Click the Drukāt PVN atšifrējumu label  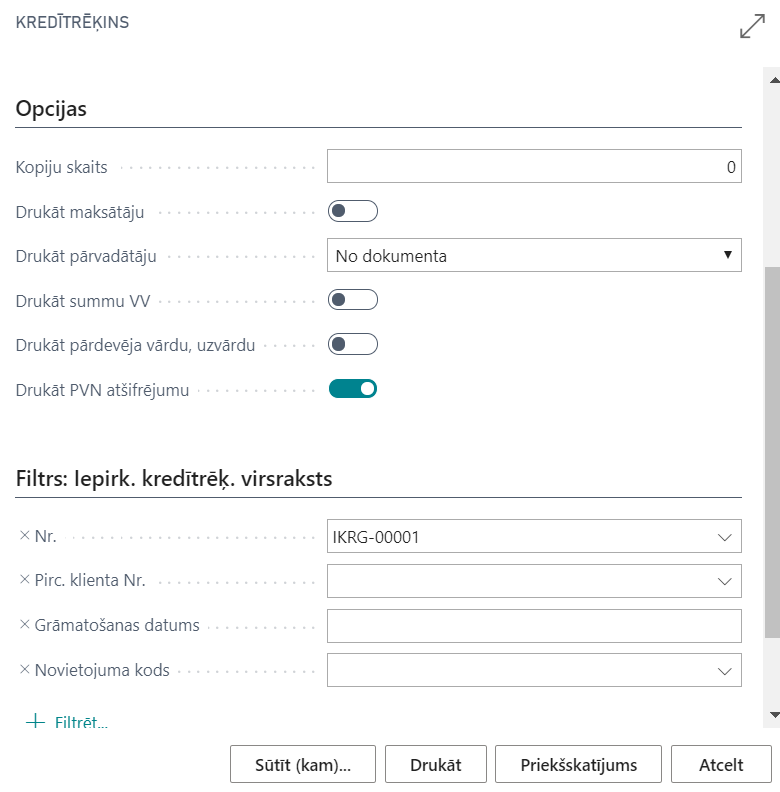tap(102, 390)
